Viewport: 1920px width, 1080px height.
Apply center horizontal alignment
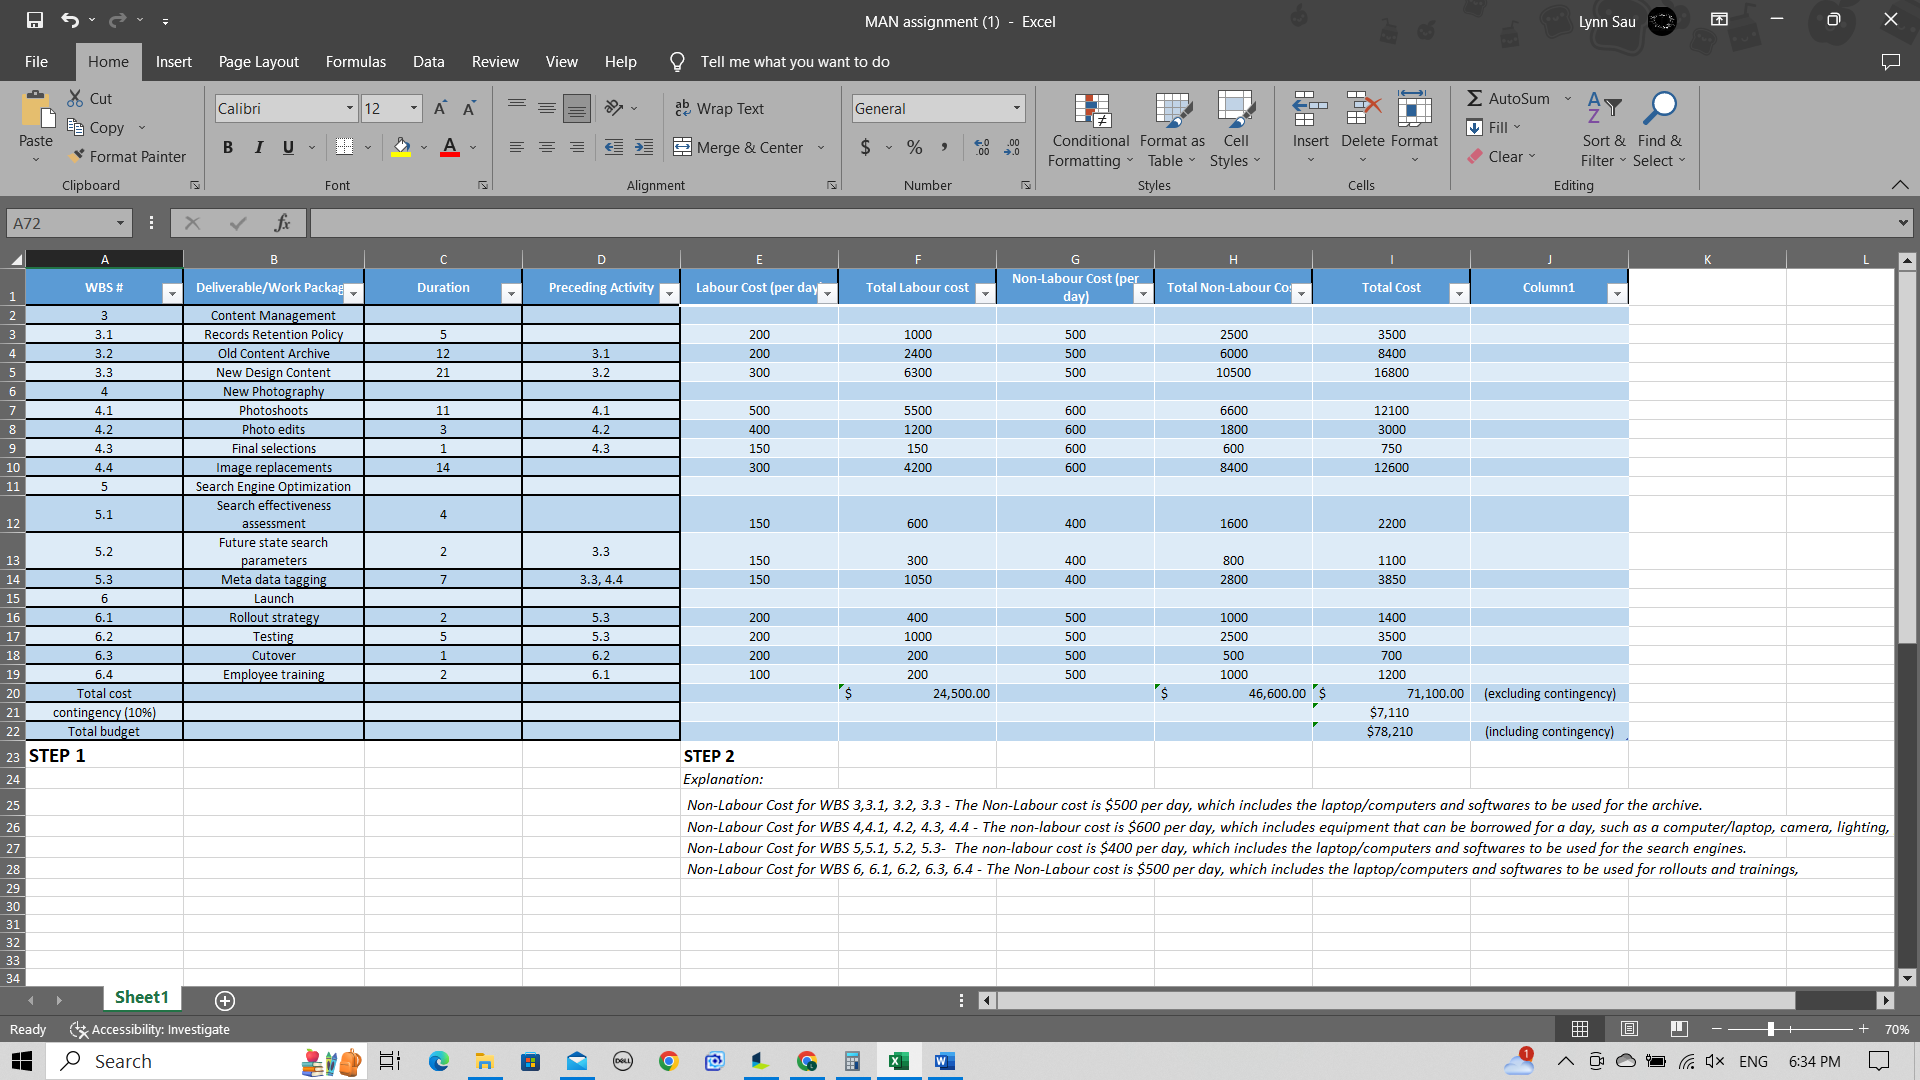click(547, 147)
